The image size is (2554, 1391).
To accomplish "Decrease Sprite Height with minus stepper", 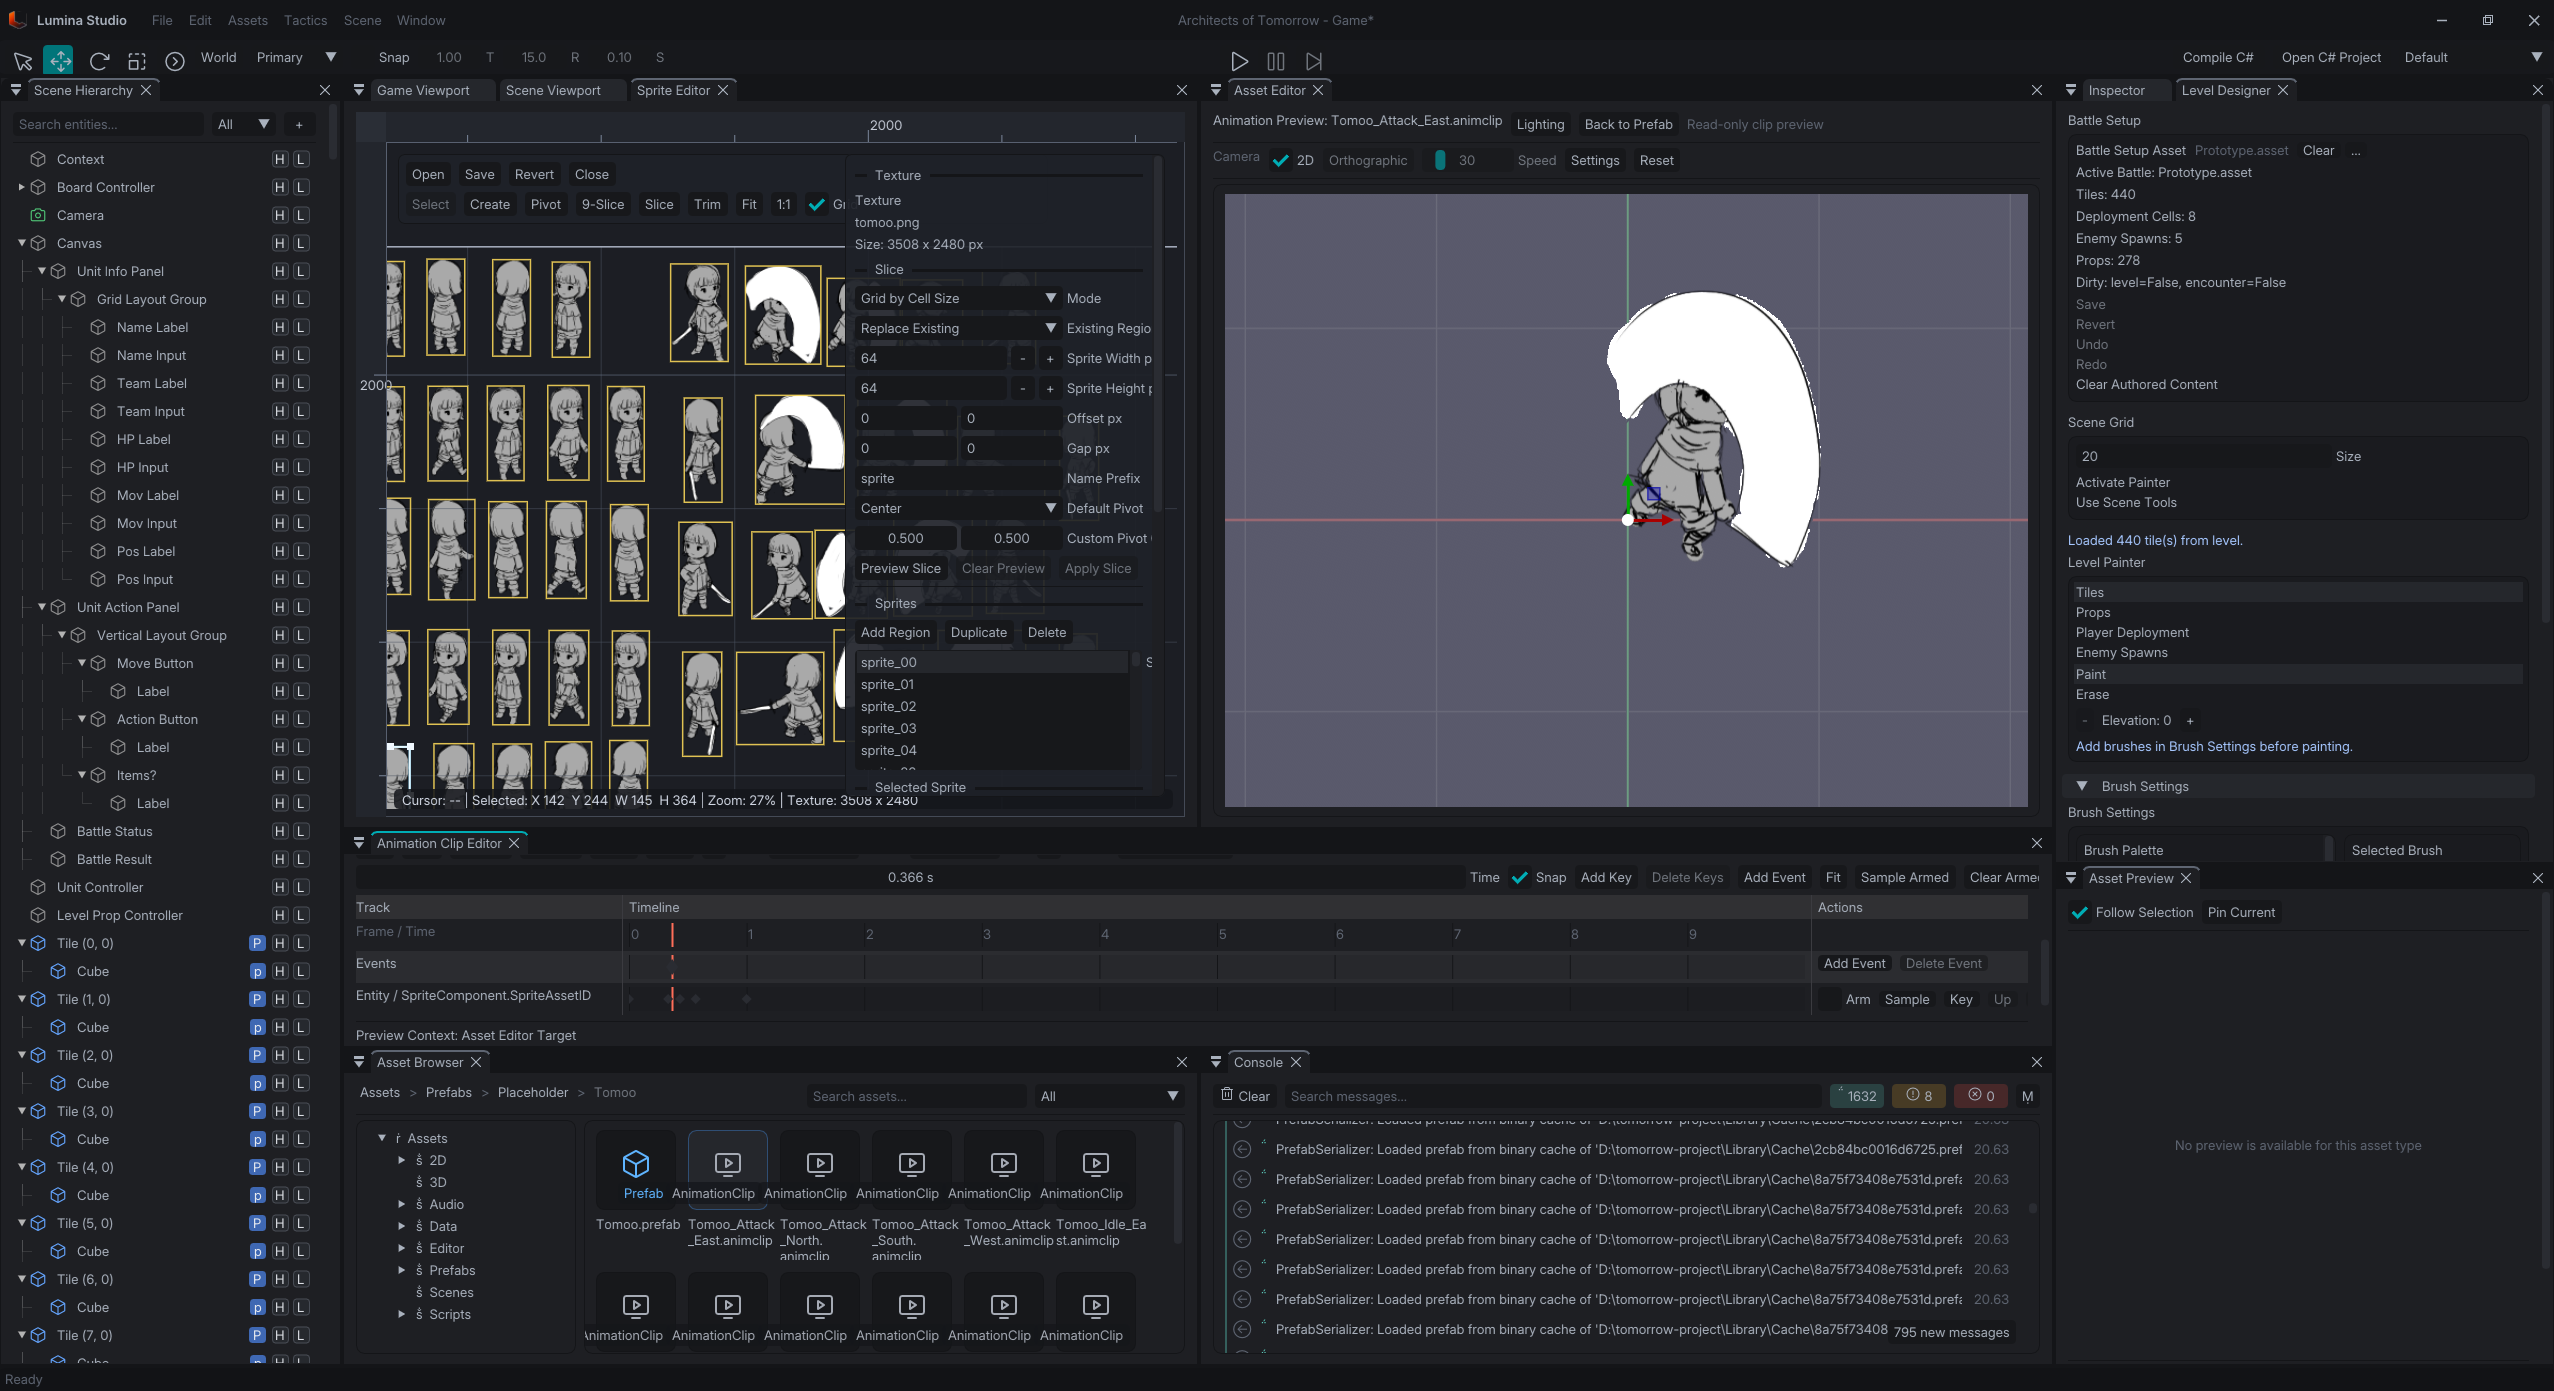I will coord(1022,388).
